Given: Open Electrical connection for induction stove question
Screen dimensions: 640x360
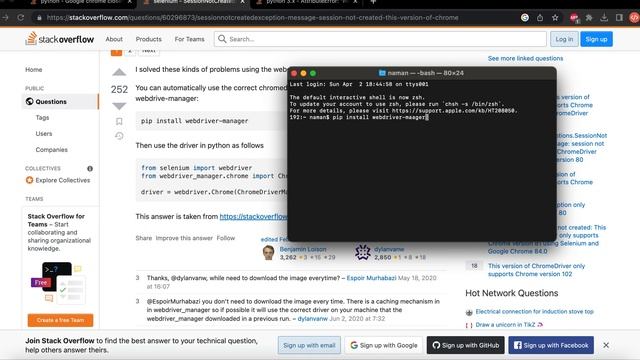Looking at the screenshot, I should coord(534,311).
